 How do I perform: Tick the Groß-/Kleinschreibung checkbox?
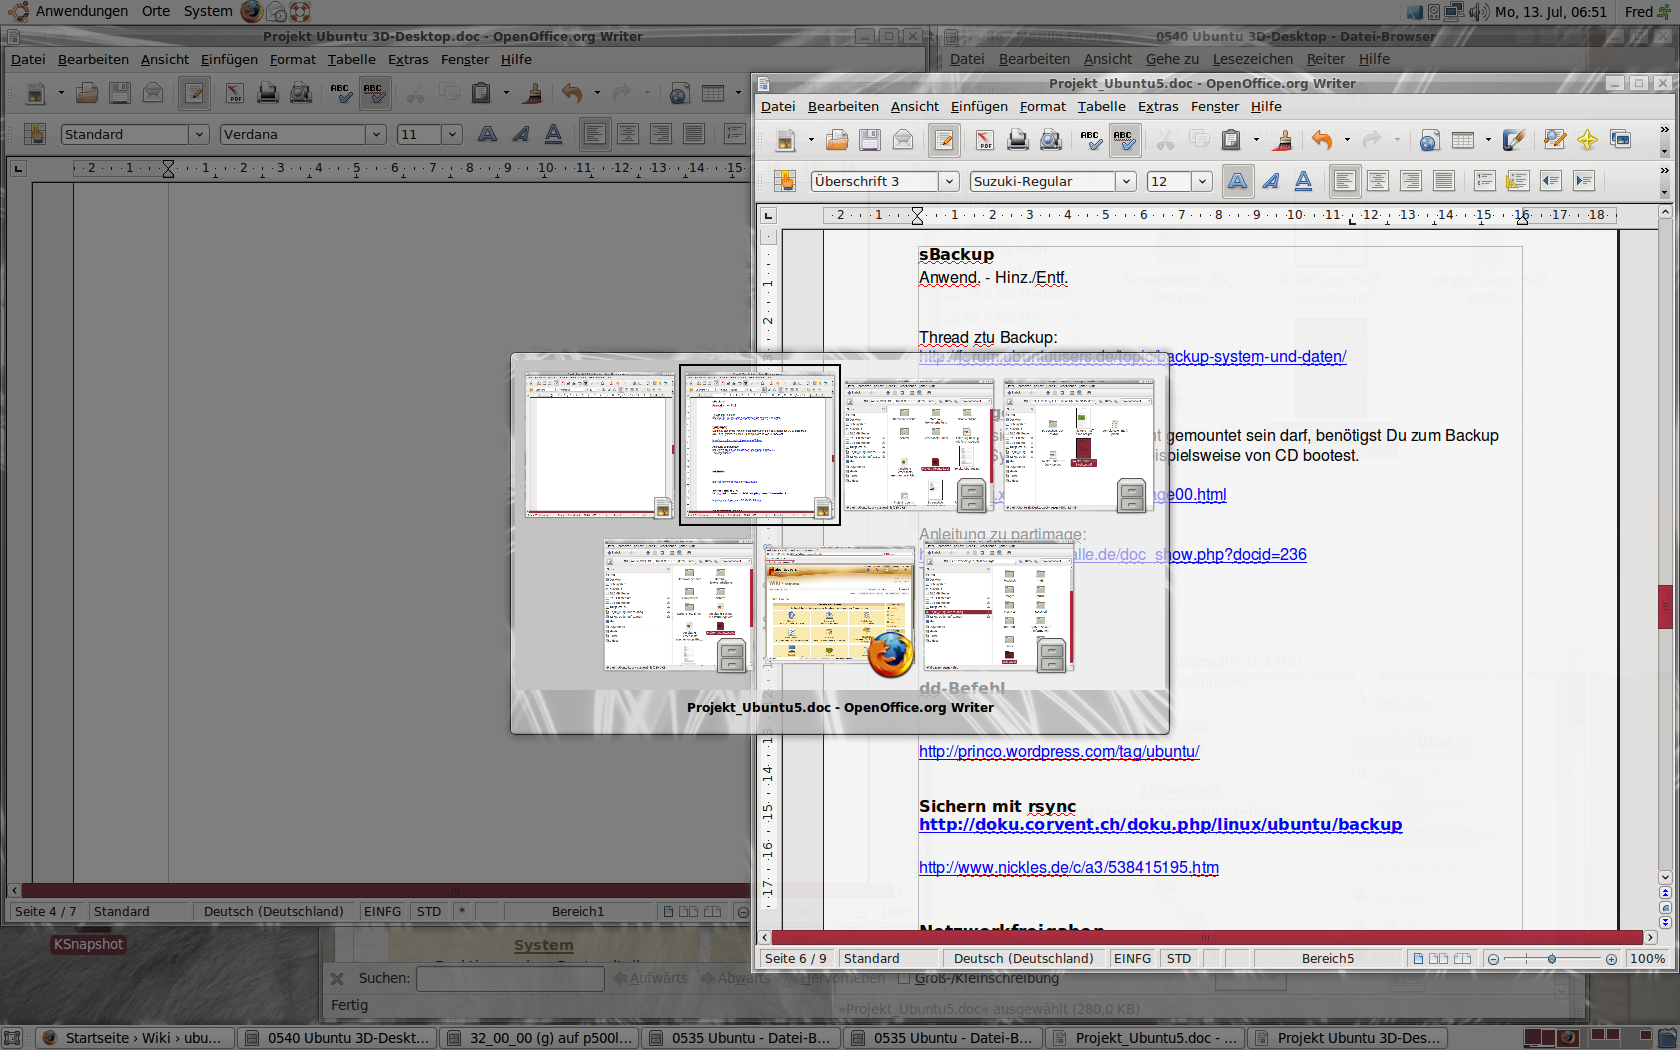905,978
